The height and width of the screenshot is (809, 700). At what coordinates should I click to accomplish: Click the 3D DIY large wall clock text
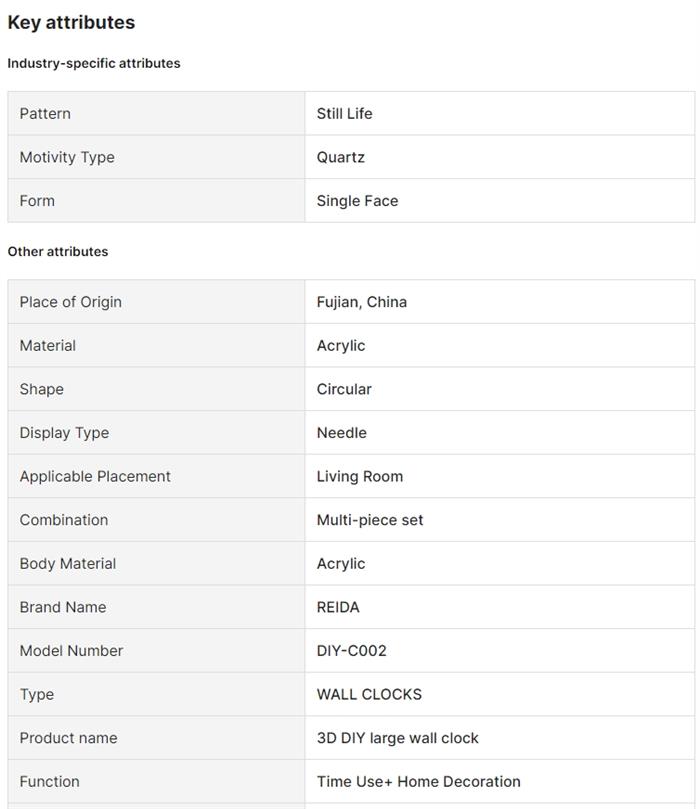click(x=398, y=738)
